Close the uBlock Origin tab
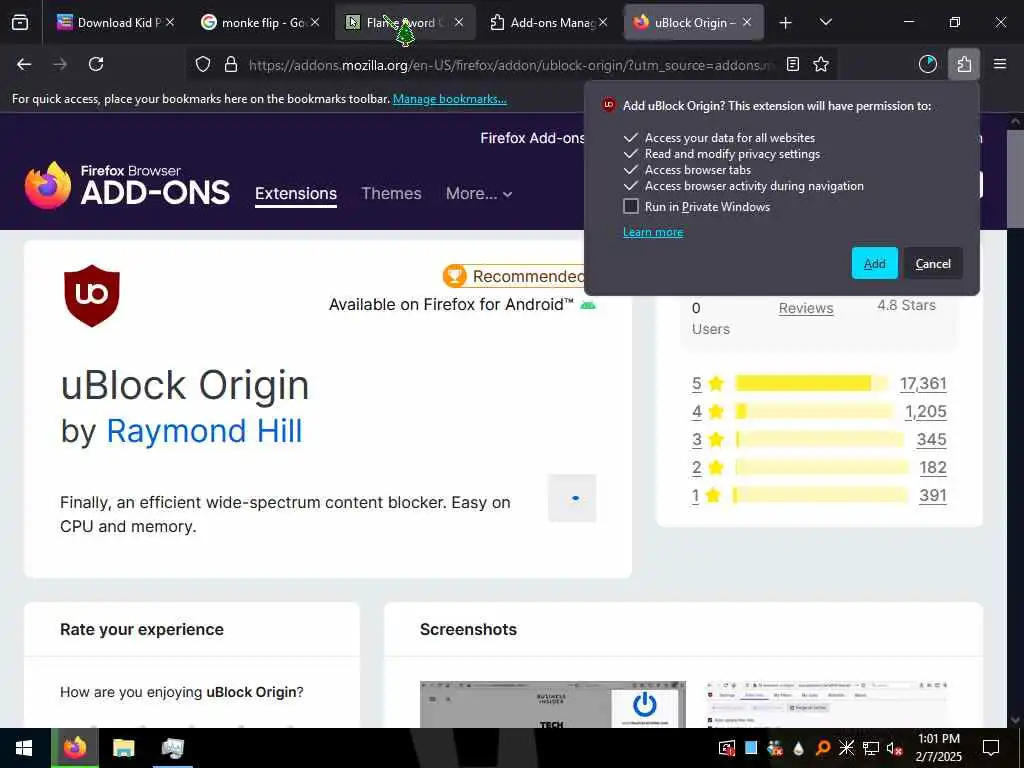1024x768 pixels. click(x=747, y=22)
